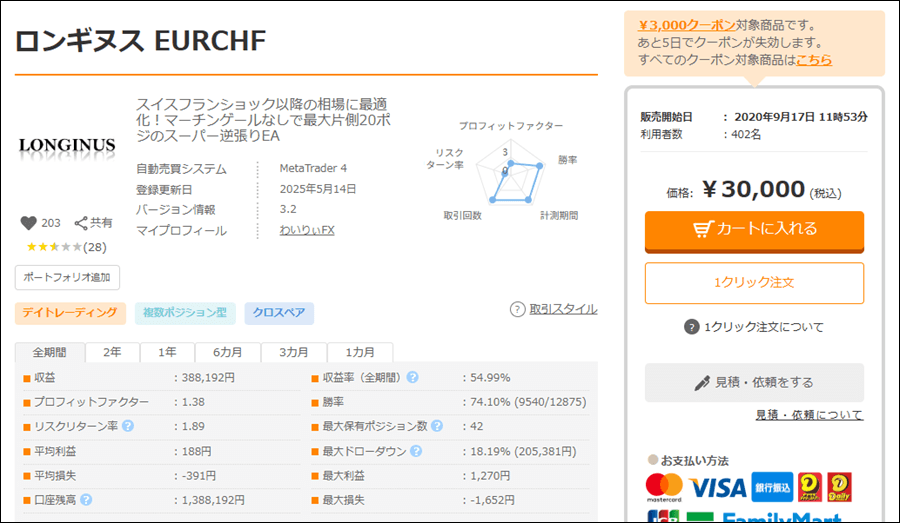Click the help icon next to 収益率（全期間）
900x523 pixels.
(x=413, y=378)
